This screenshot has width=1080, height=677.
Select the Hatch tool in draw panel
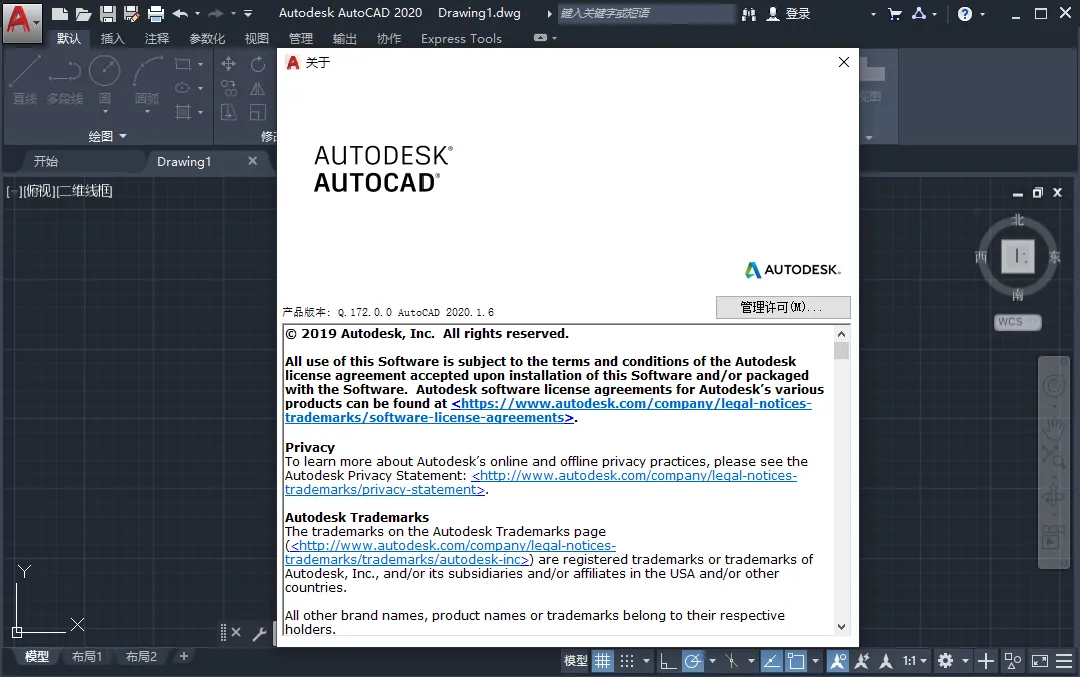183,112
